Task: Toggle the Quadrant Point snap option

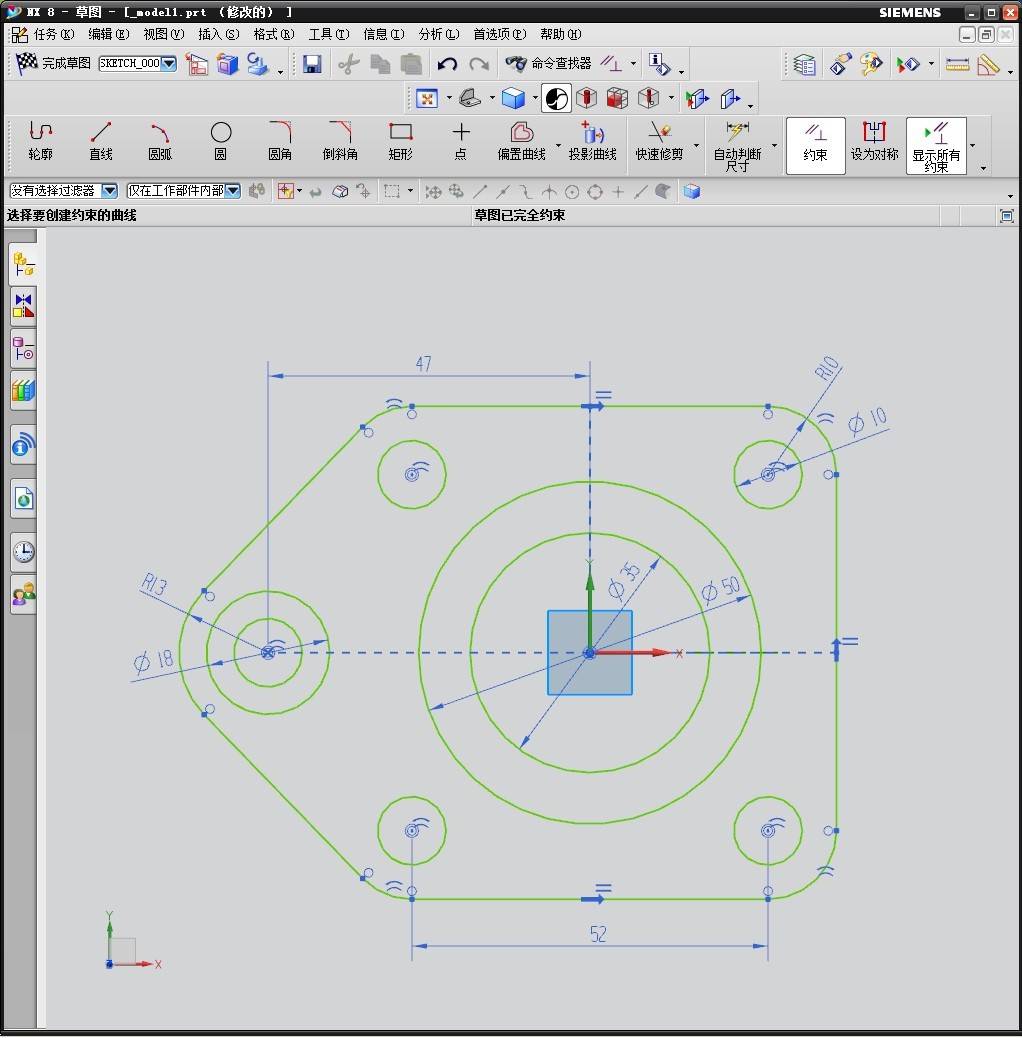Action: 595,192
